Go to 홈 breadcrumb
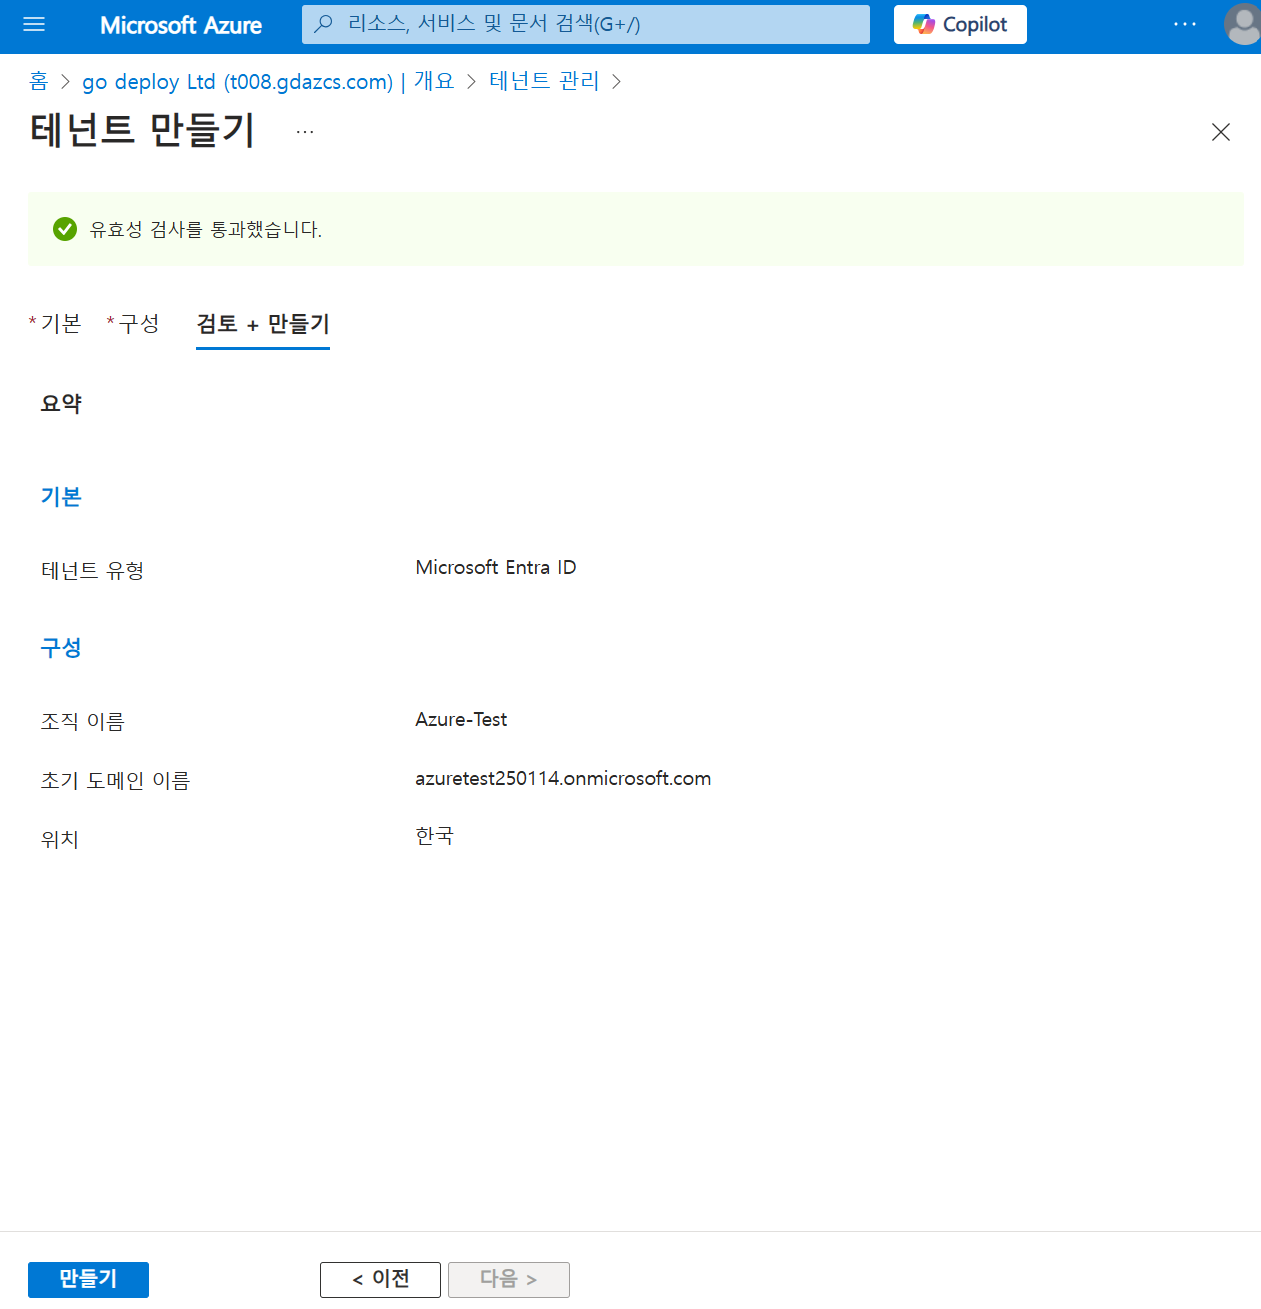Screen dimensions: 1261x1309 pos(38,81)
